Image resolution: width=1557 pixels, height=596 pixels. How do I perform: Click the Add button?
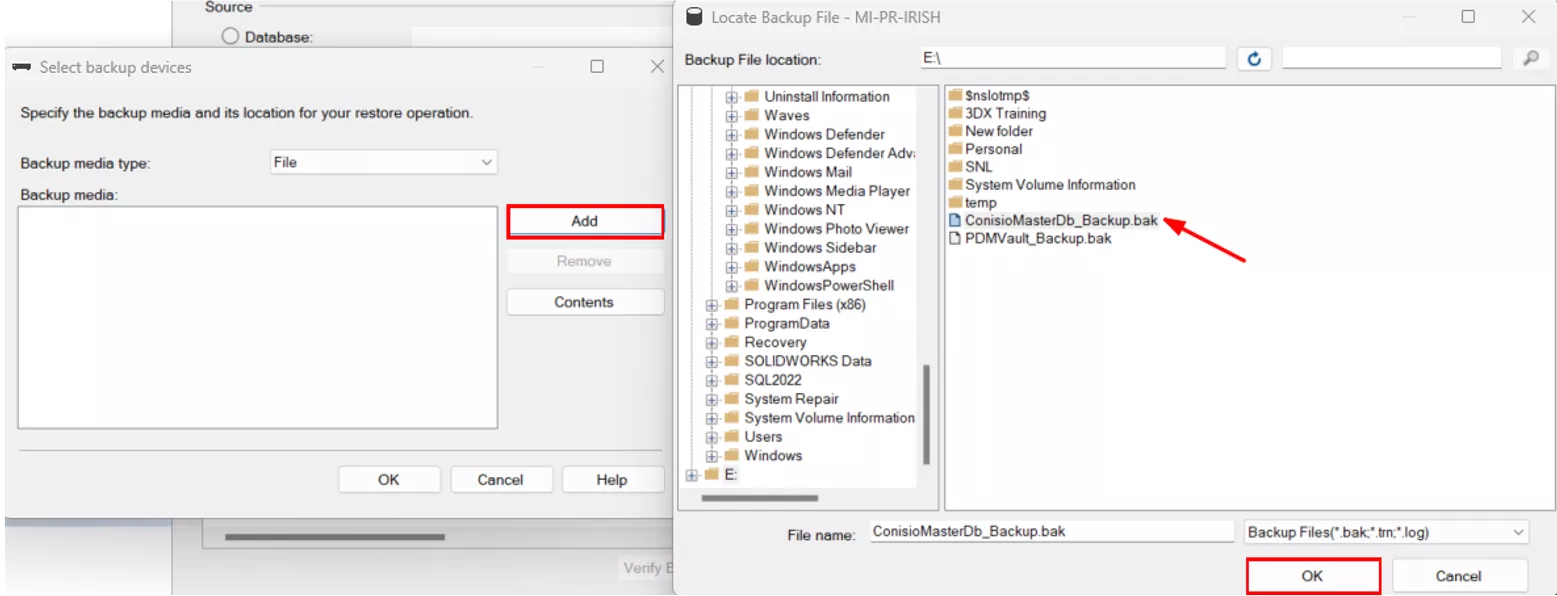click(584, 221)
